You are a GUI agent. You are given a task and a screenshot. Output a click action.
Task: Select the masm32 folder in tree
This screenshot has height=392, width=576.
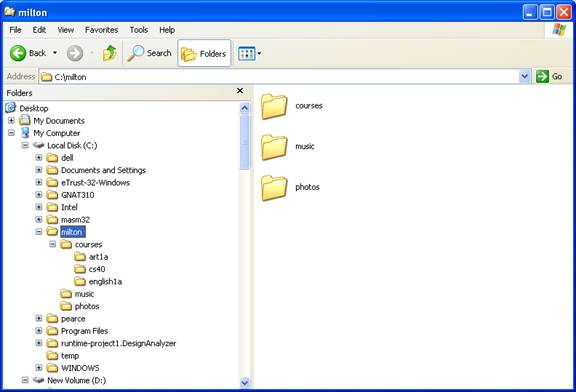pyautogui.click(x=75, y=220)
